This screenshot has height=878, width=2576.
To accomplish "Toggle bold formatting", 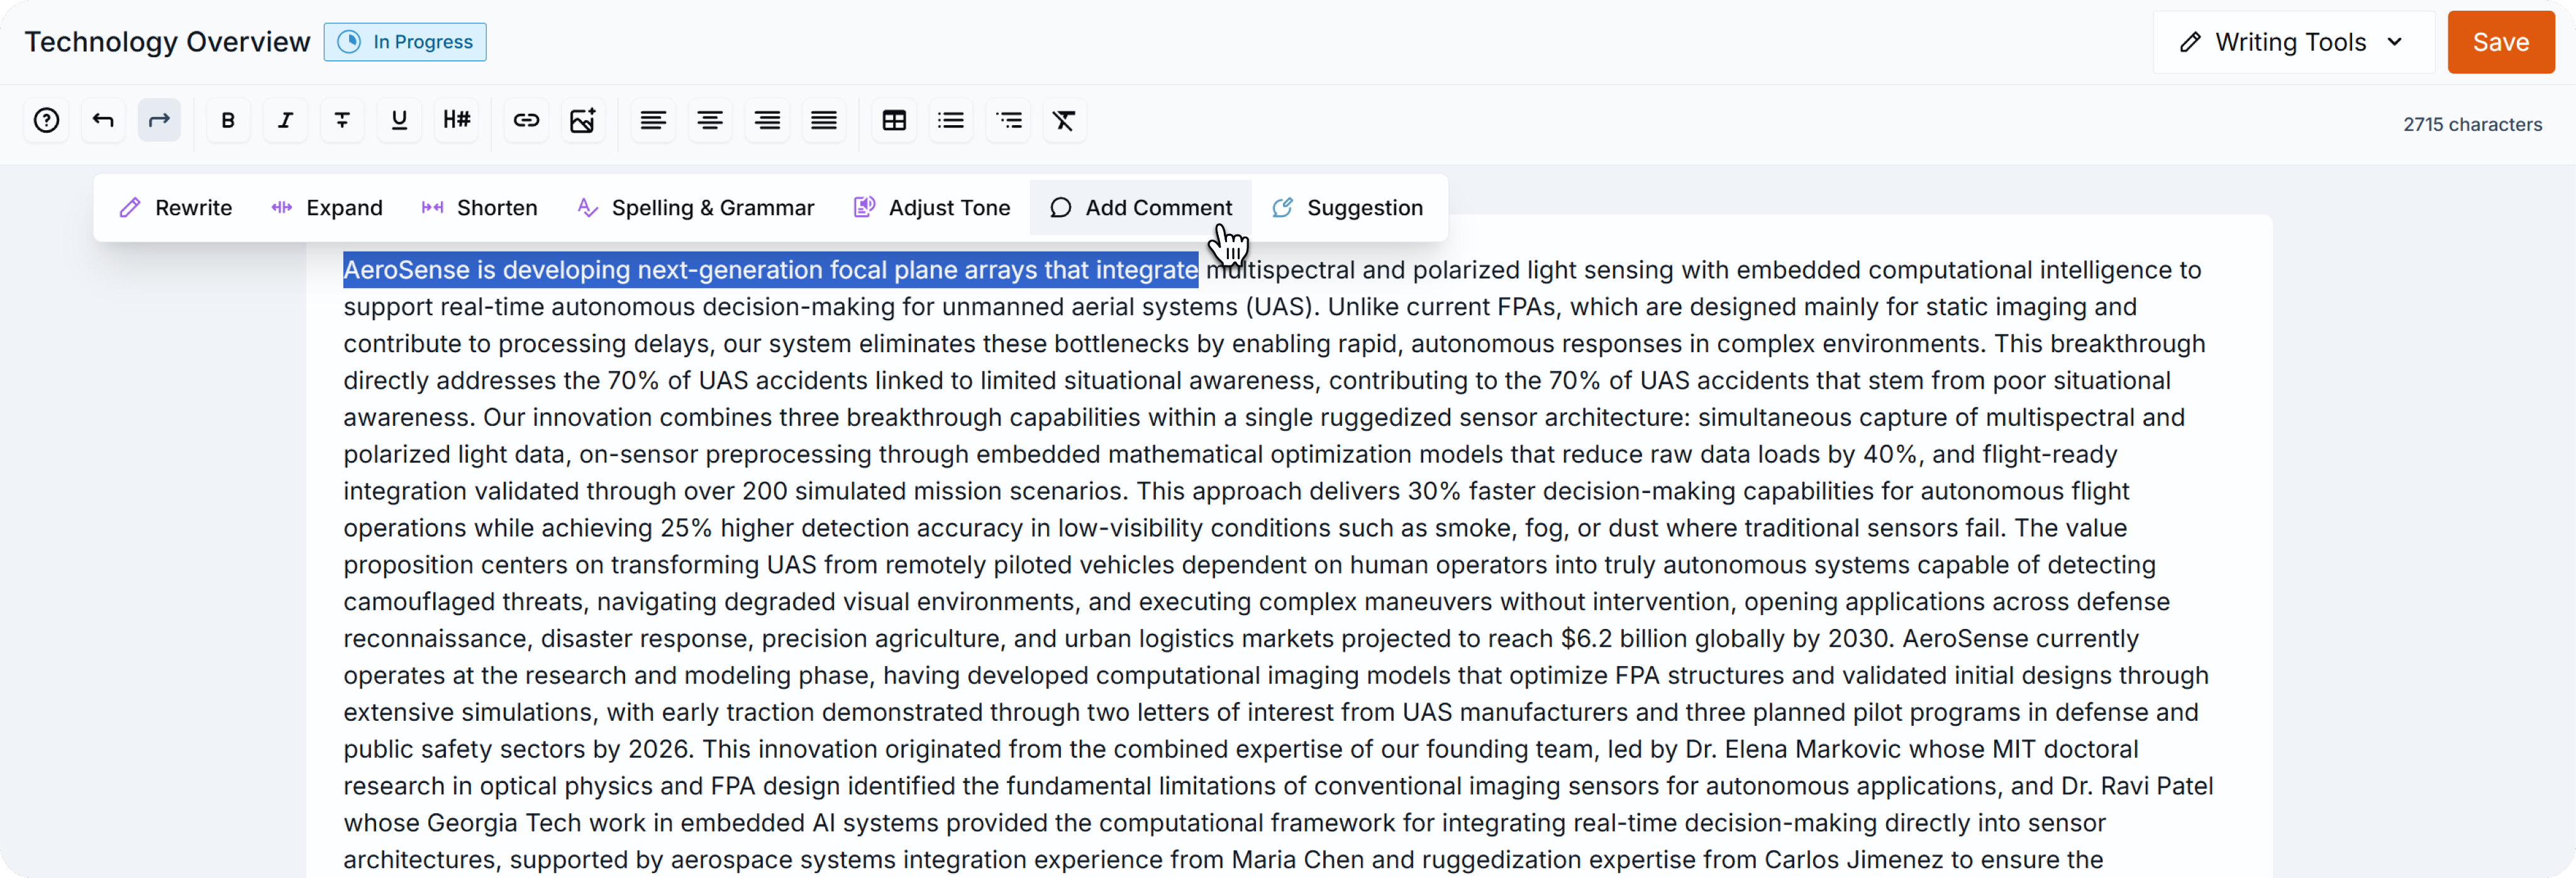I will [x=228, y=121].
